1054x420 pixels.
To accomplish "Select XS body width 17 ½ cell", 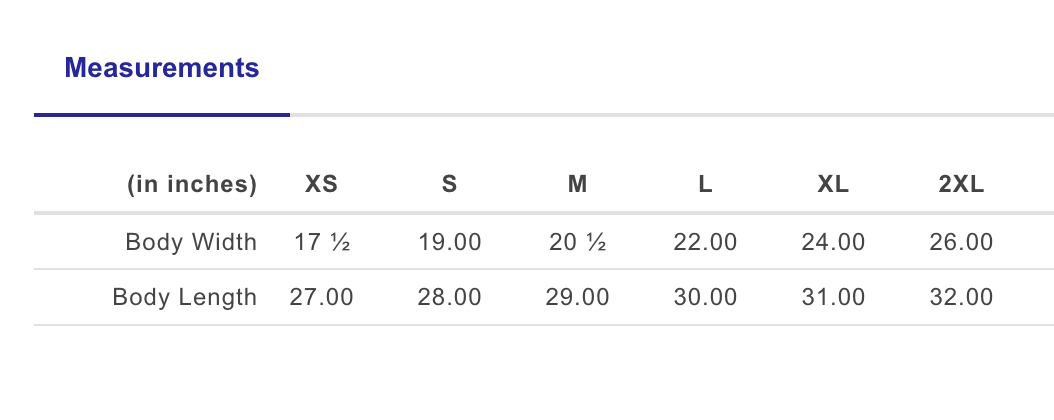I will tap(321, 242).
